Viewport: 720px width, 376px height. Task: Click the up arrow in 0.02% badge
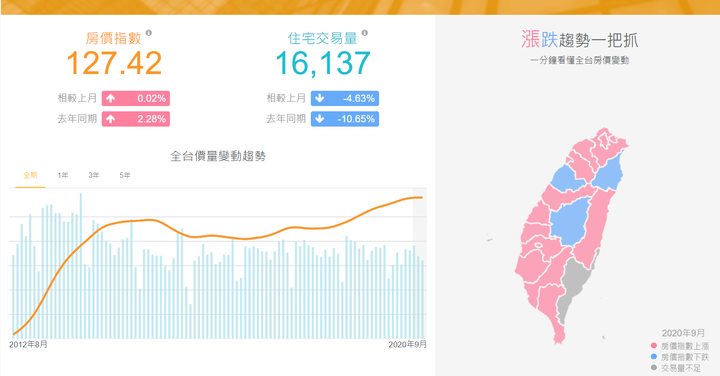pos(111,99)
